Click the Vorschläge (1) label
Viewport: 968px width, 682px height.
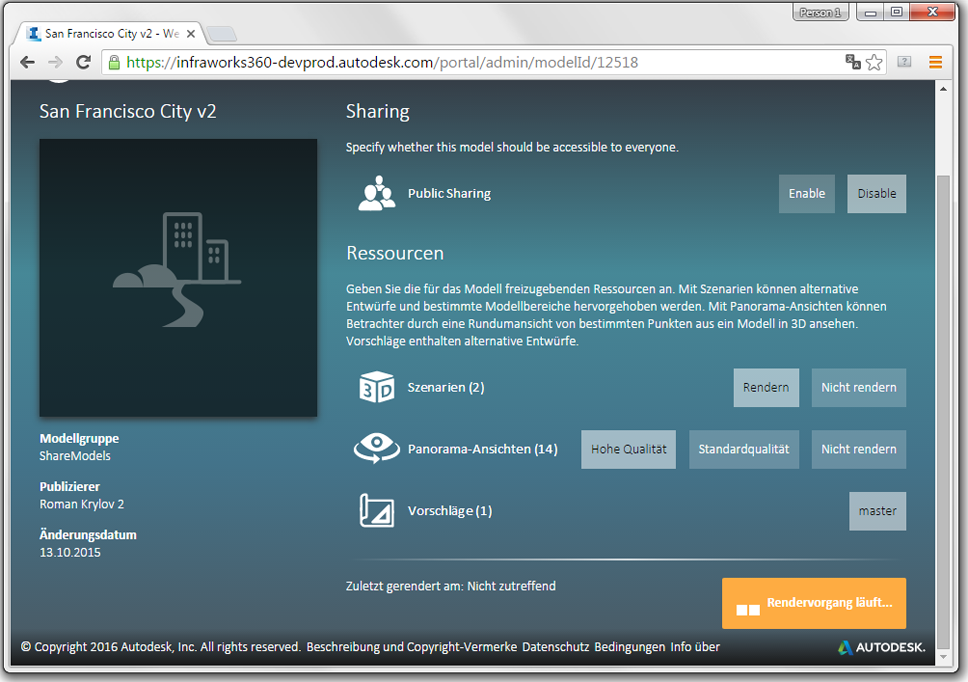450,511
